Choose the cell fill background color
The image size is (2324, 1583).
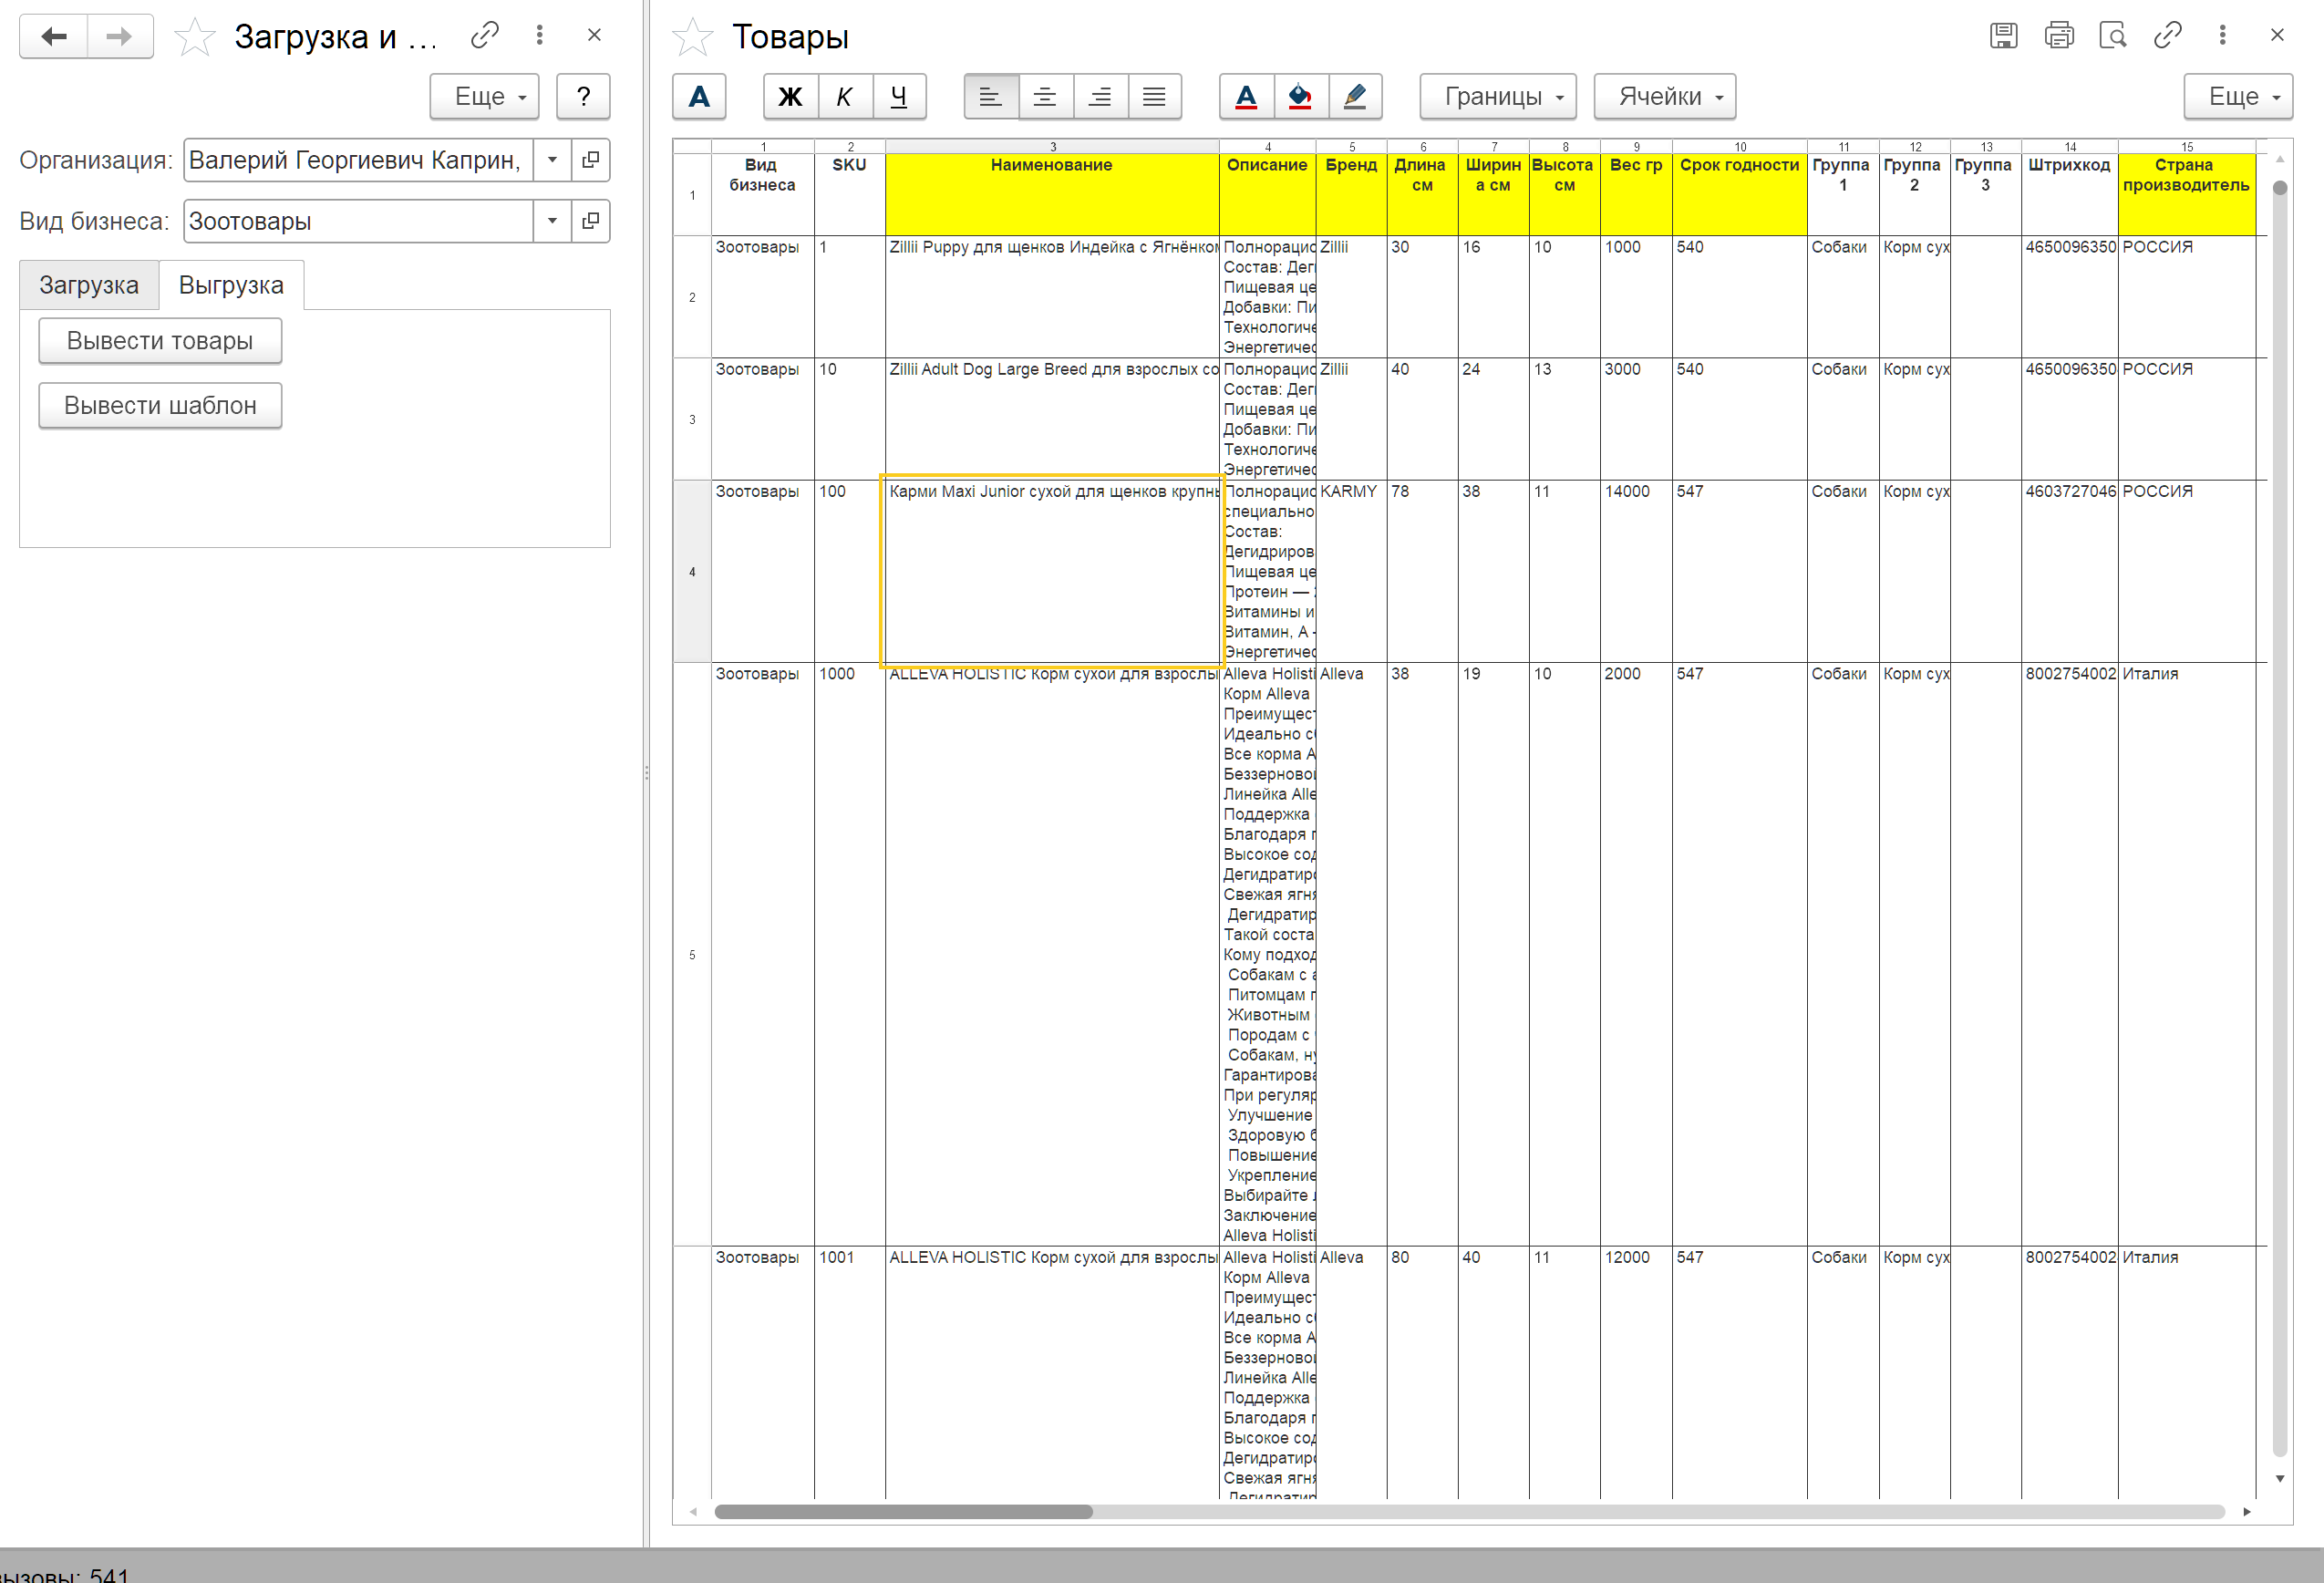click(x=1300, y=96)
